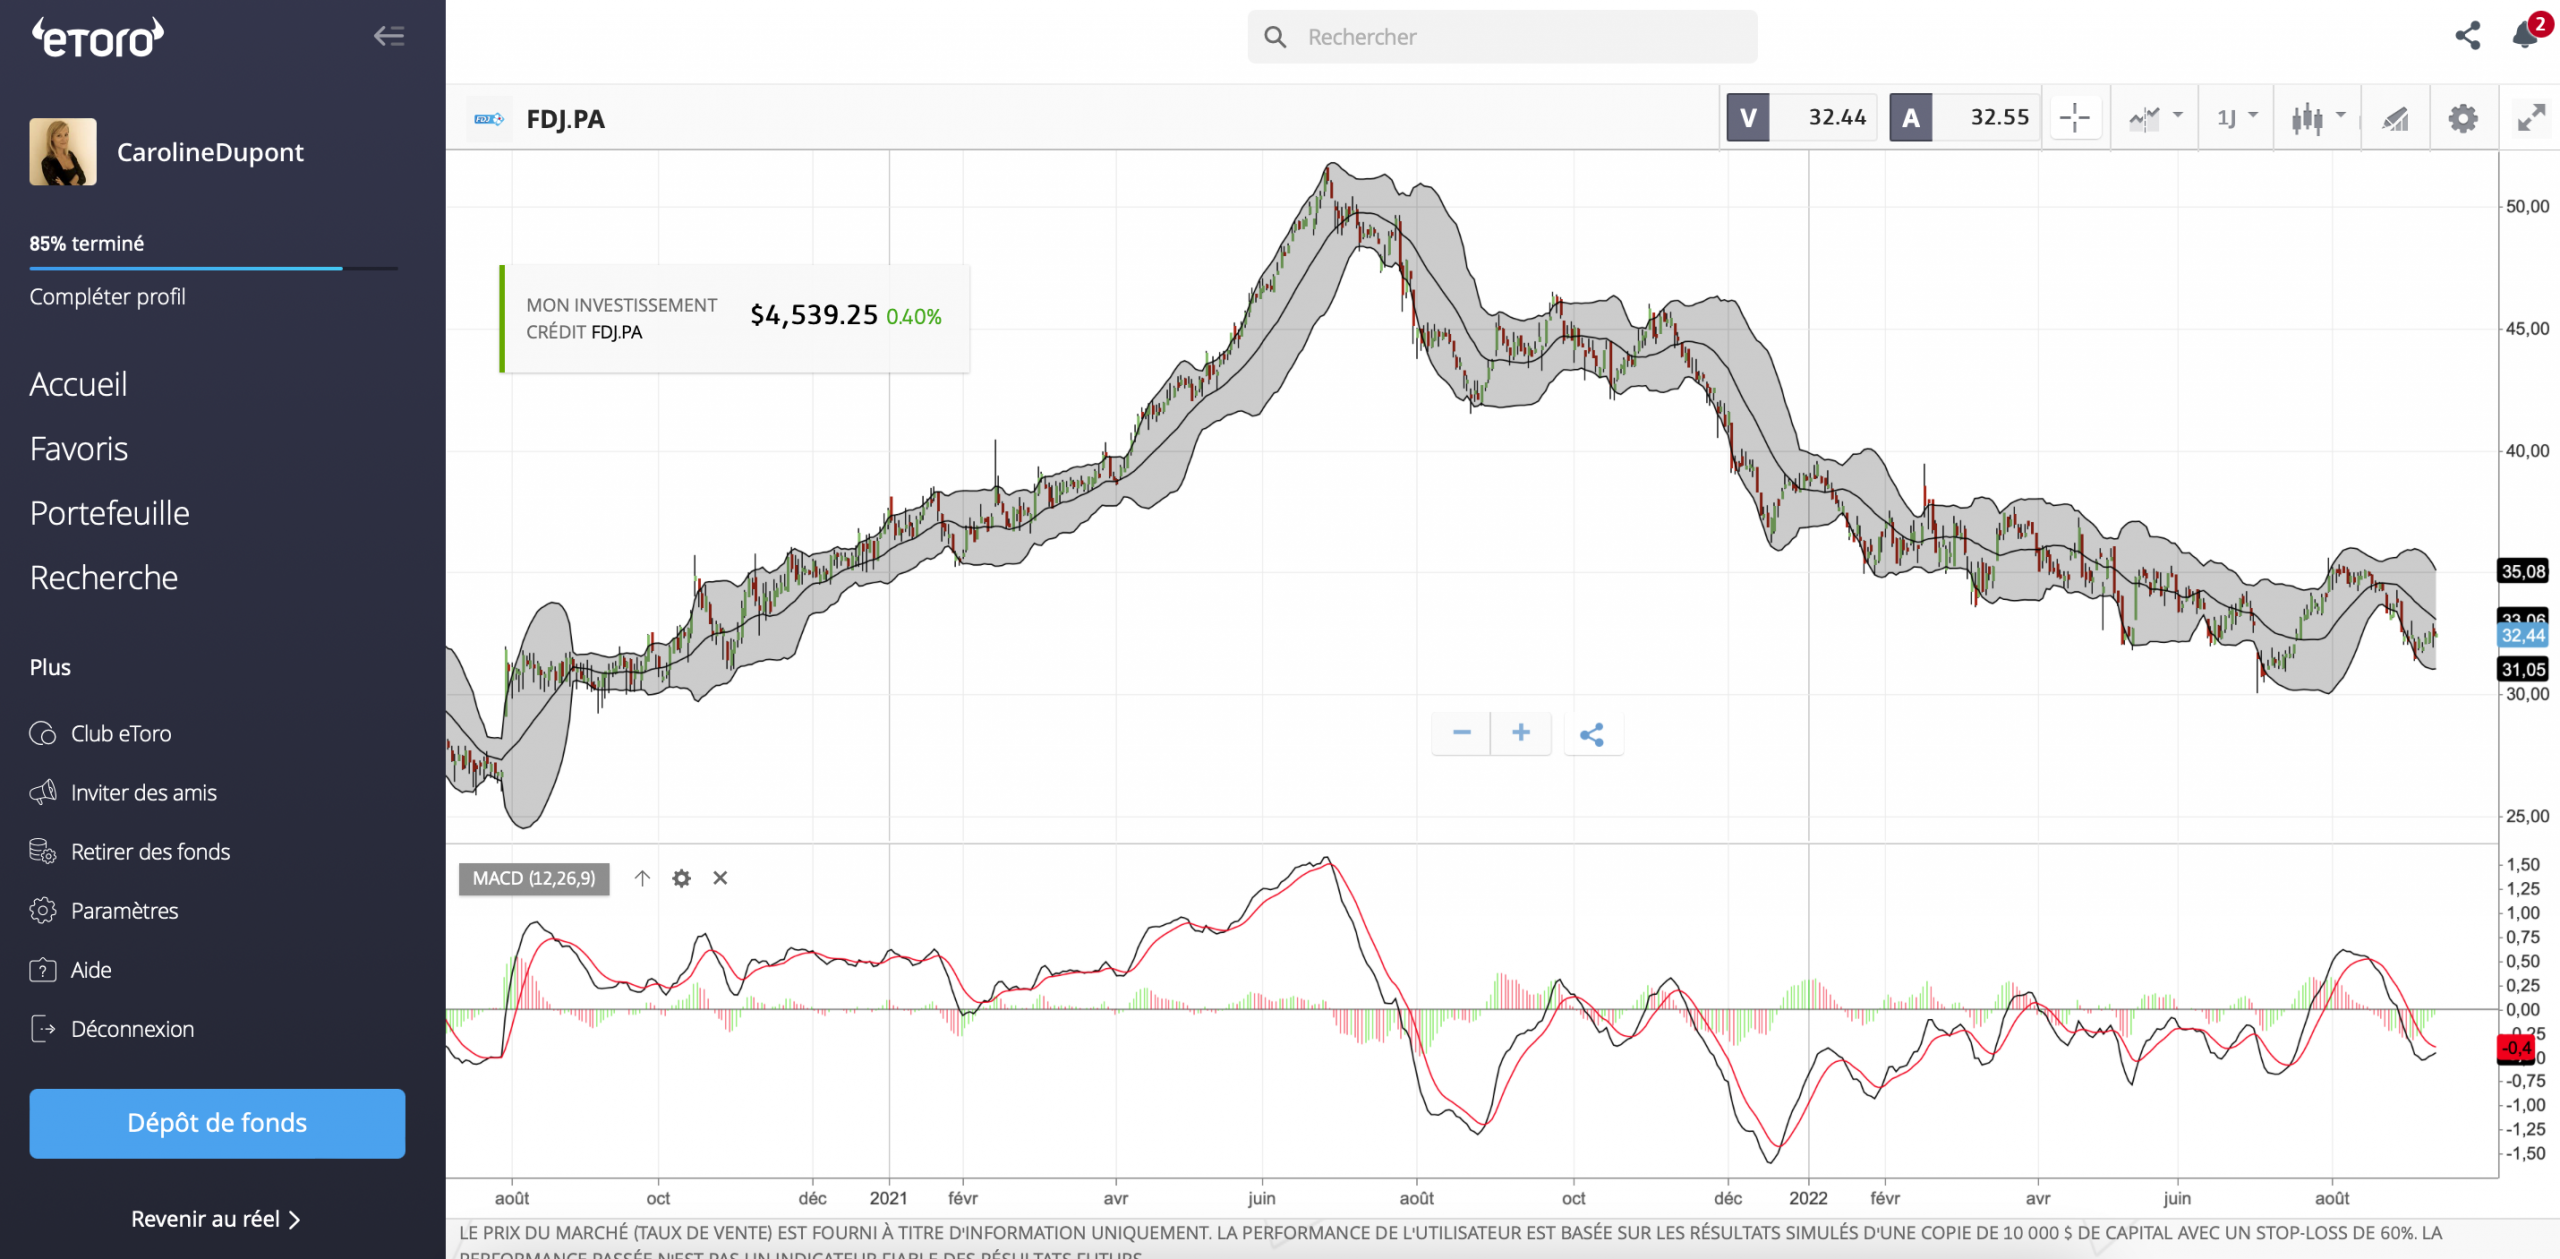Viewport: 2560px width, 1259px height.
Task: Open notifications bell with 2 badge
Action: 2527,34
